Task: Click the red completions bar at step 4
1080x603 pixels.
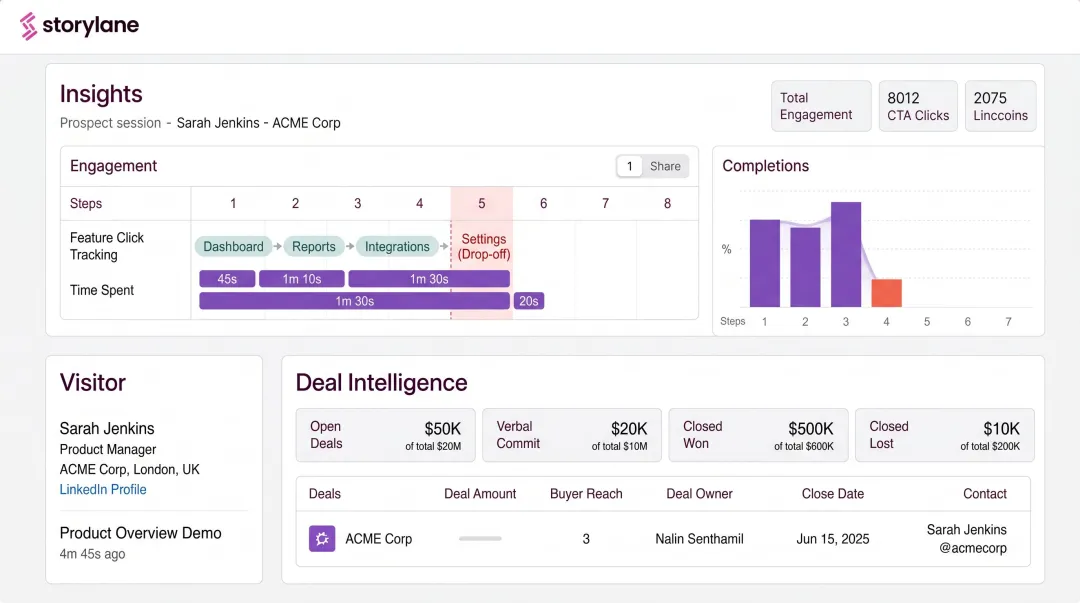Action: pyautogui.click(x=886, y=293)
